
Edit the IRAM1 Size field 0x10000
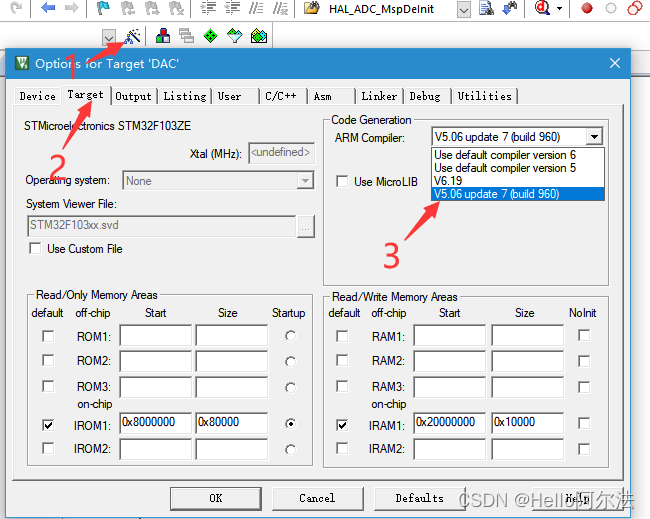click(x=527, y=422)
